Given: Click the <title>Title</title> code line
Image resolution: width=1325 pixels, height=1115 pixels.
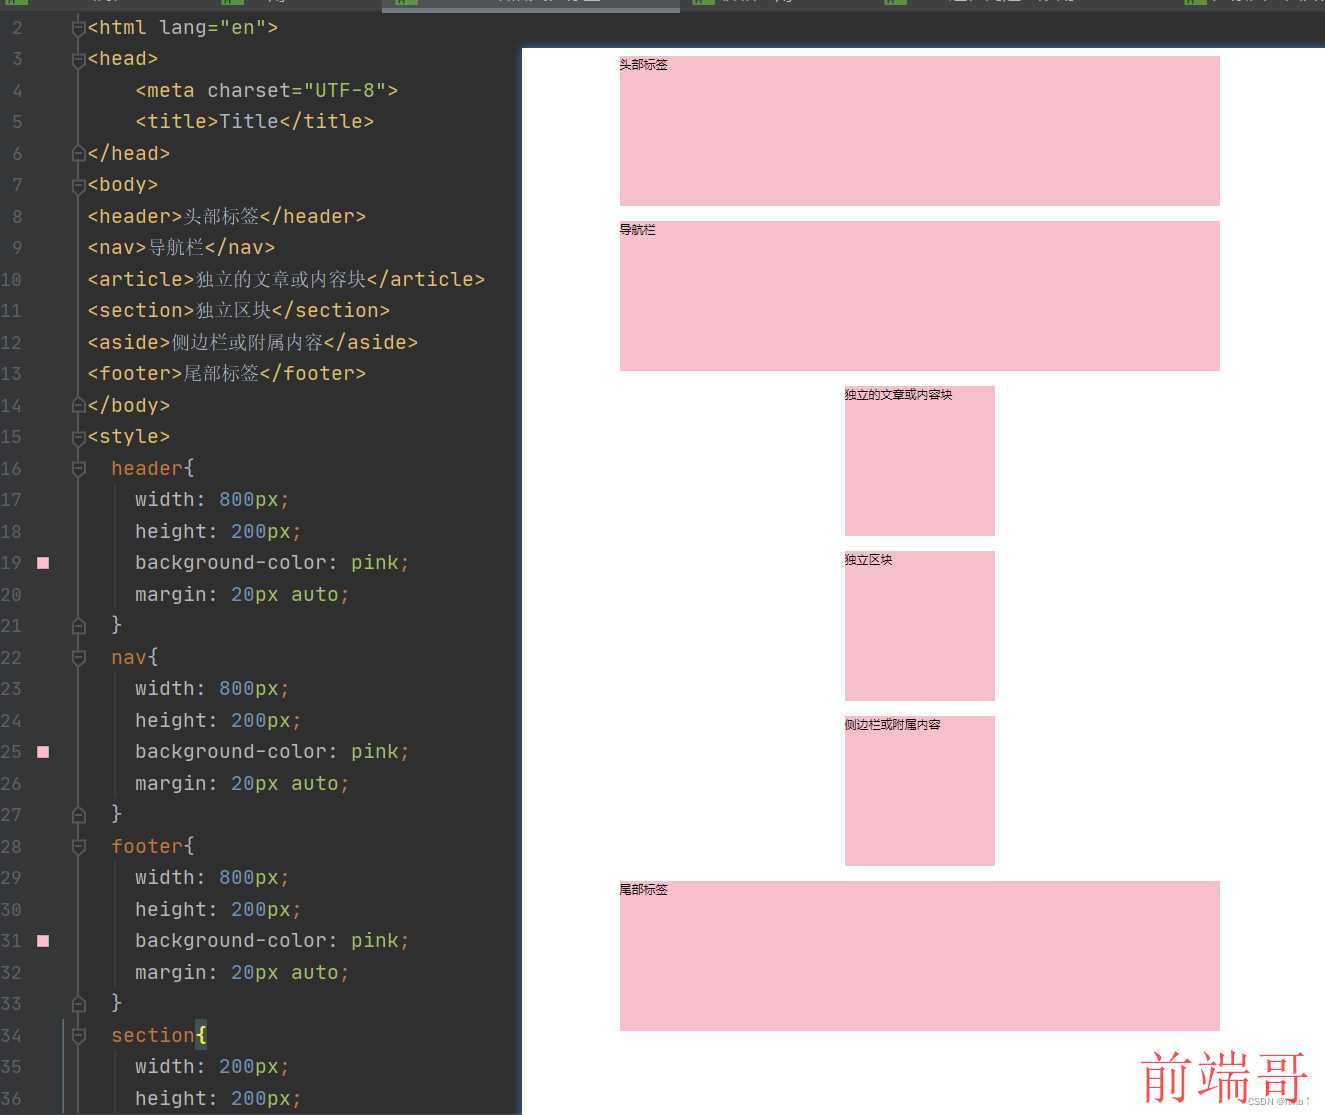Looking at the screenshot, I should [x=255, y=122].
